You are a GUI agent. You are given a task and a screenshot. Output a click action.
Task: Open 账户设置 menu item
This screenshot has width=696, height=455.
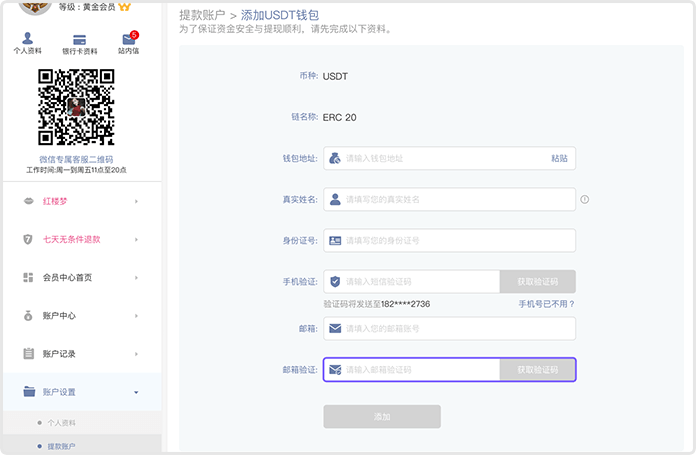tap(82, 392)
